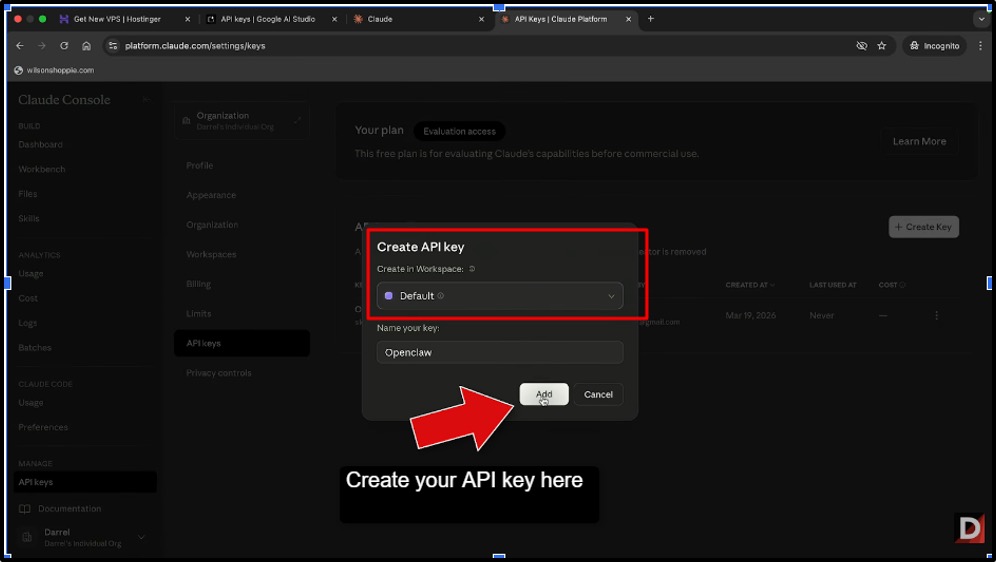Open the Default workspace dropdown

(x=499, y=296)
